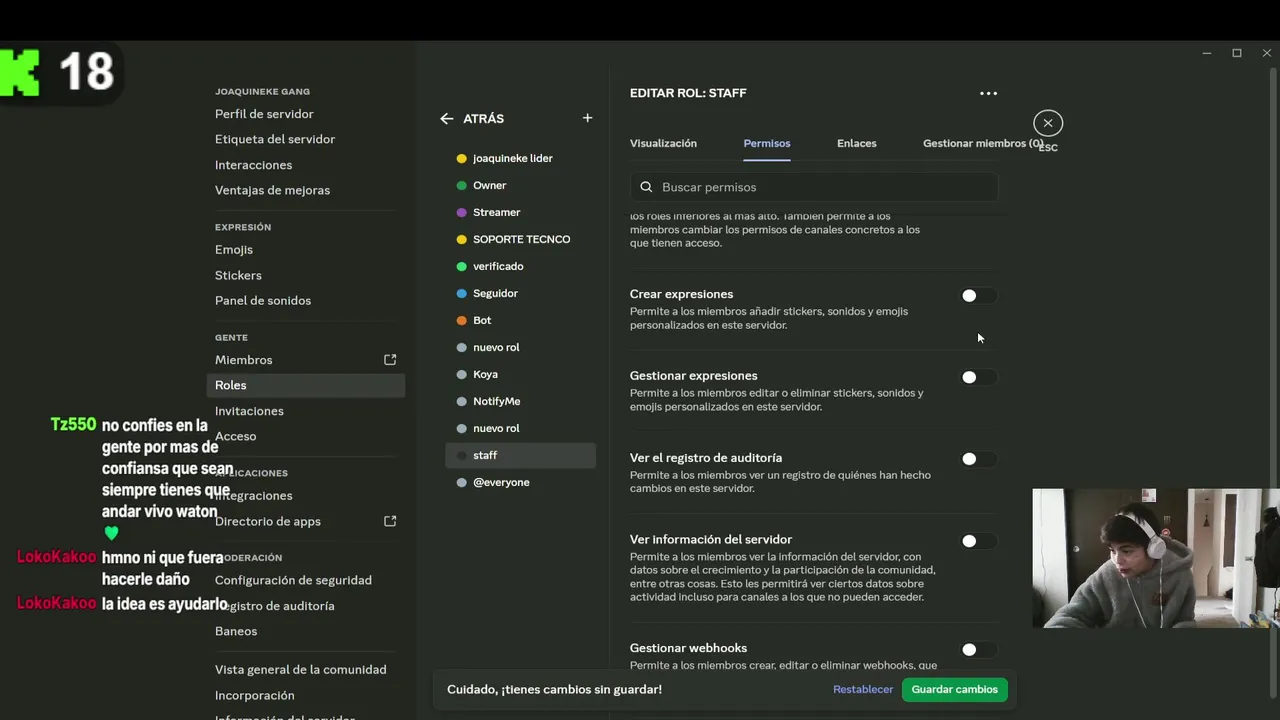Click the search magnifier icon in Buscar permisos
This screenshot has width=1280, height=720.
click(x=646, y=187)
